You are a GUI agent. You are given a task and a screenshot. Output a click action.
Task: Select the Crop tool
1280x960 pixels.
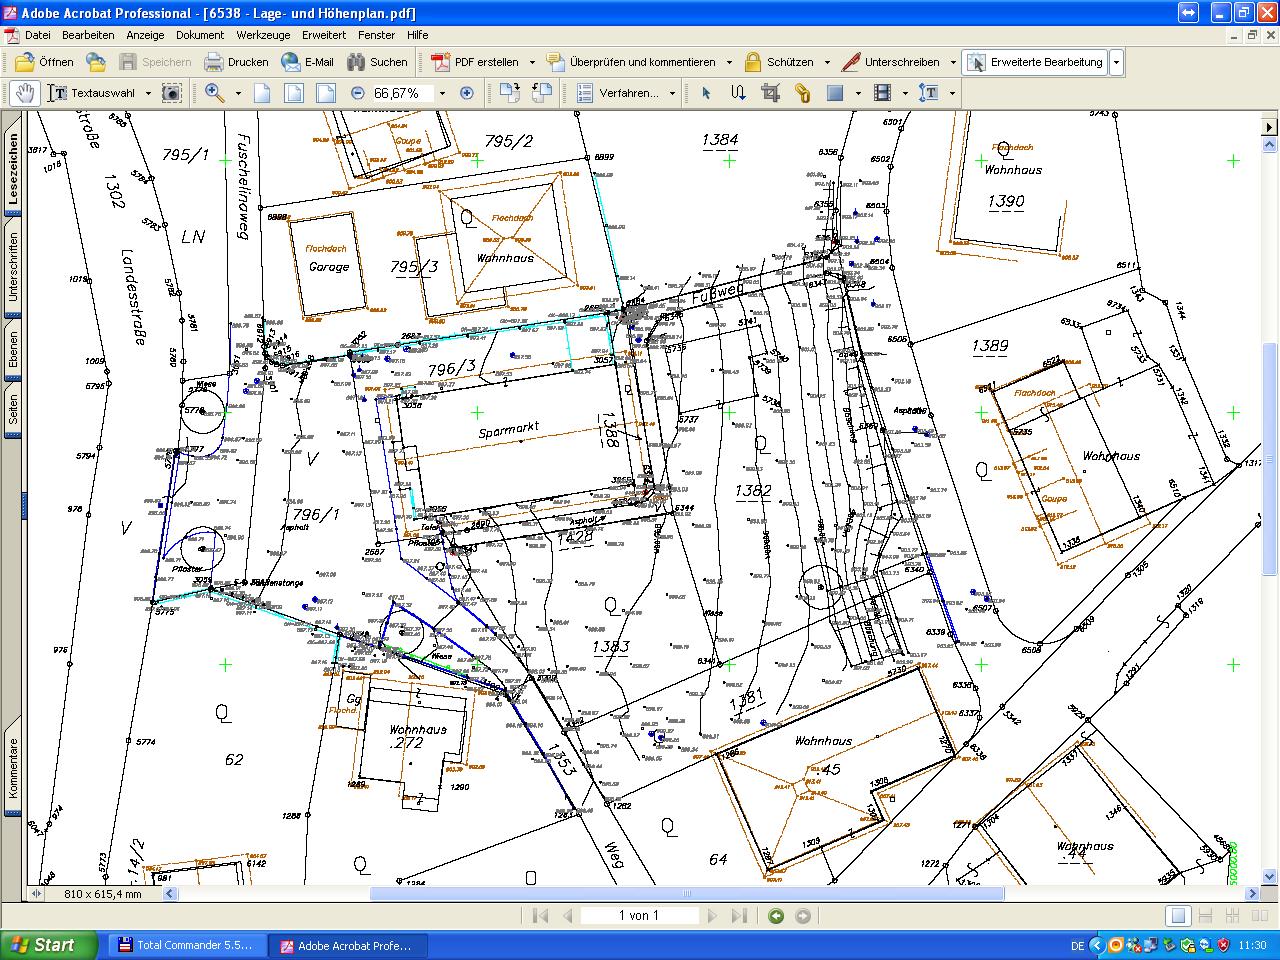click(x=770, y=93)
